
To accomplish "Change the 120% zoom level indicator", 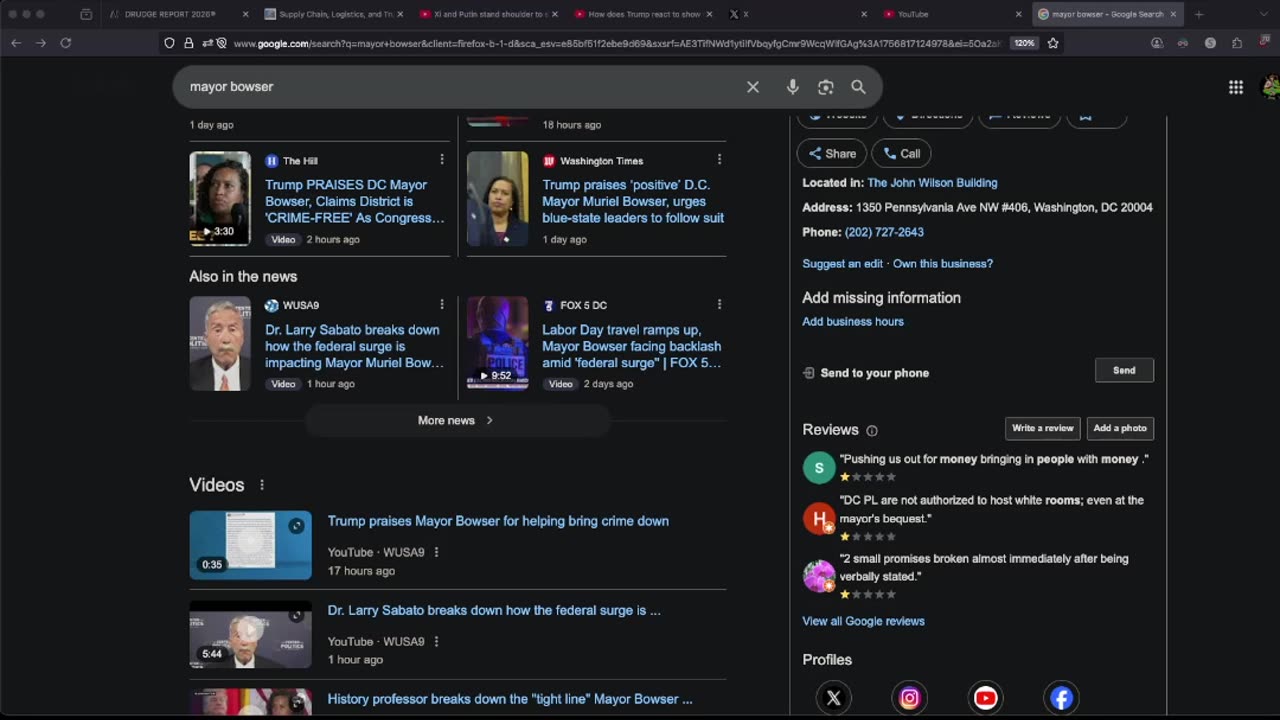I will (1024, 43).
